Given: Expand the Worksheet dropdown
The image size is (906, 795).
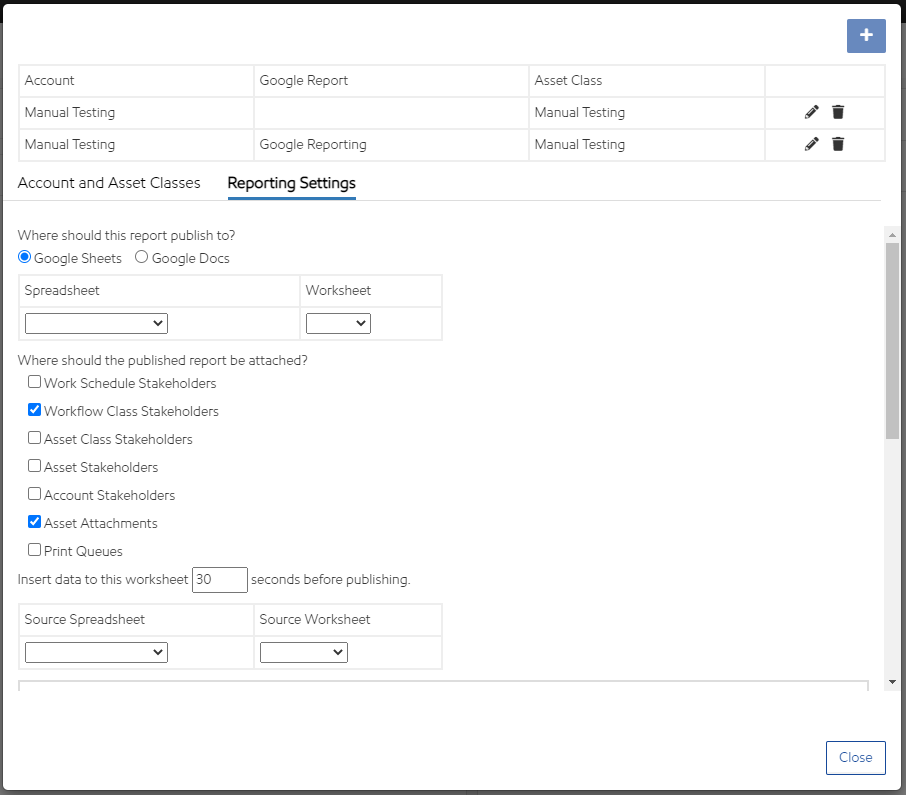Looking at the screenshot, I should (x=338, y=324).
